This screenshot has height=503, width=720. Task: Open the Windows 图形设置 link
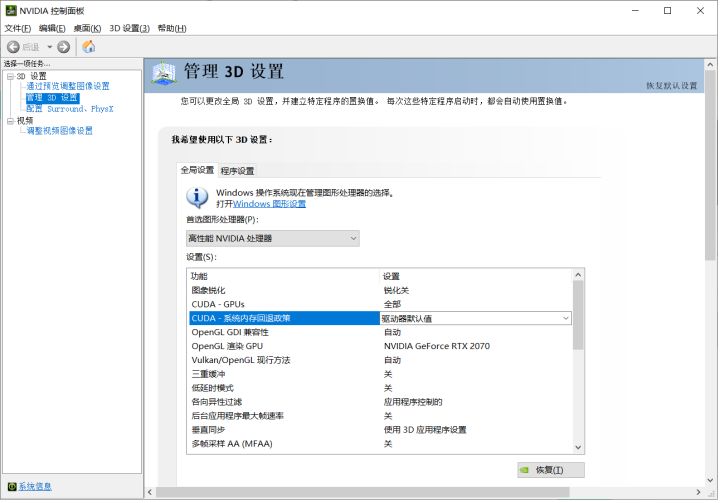(269, 203)
